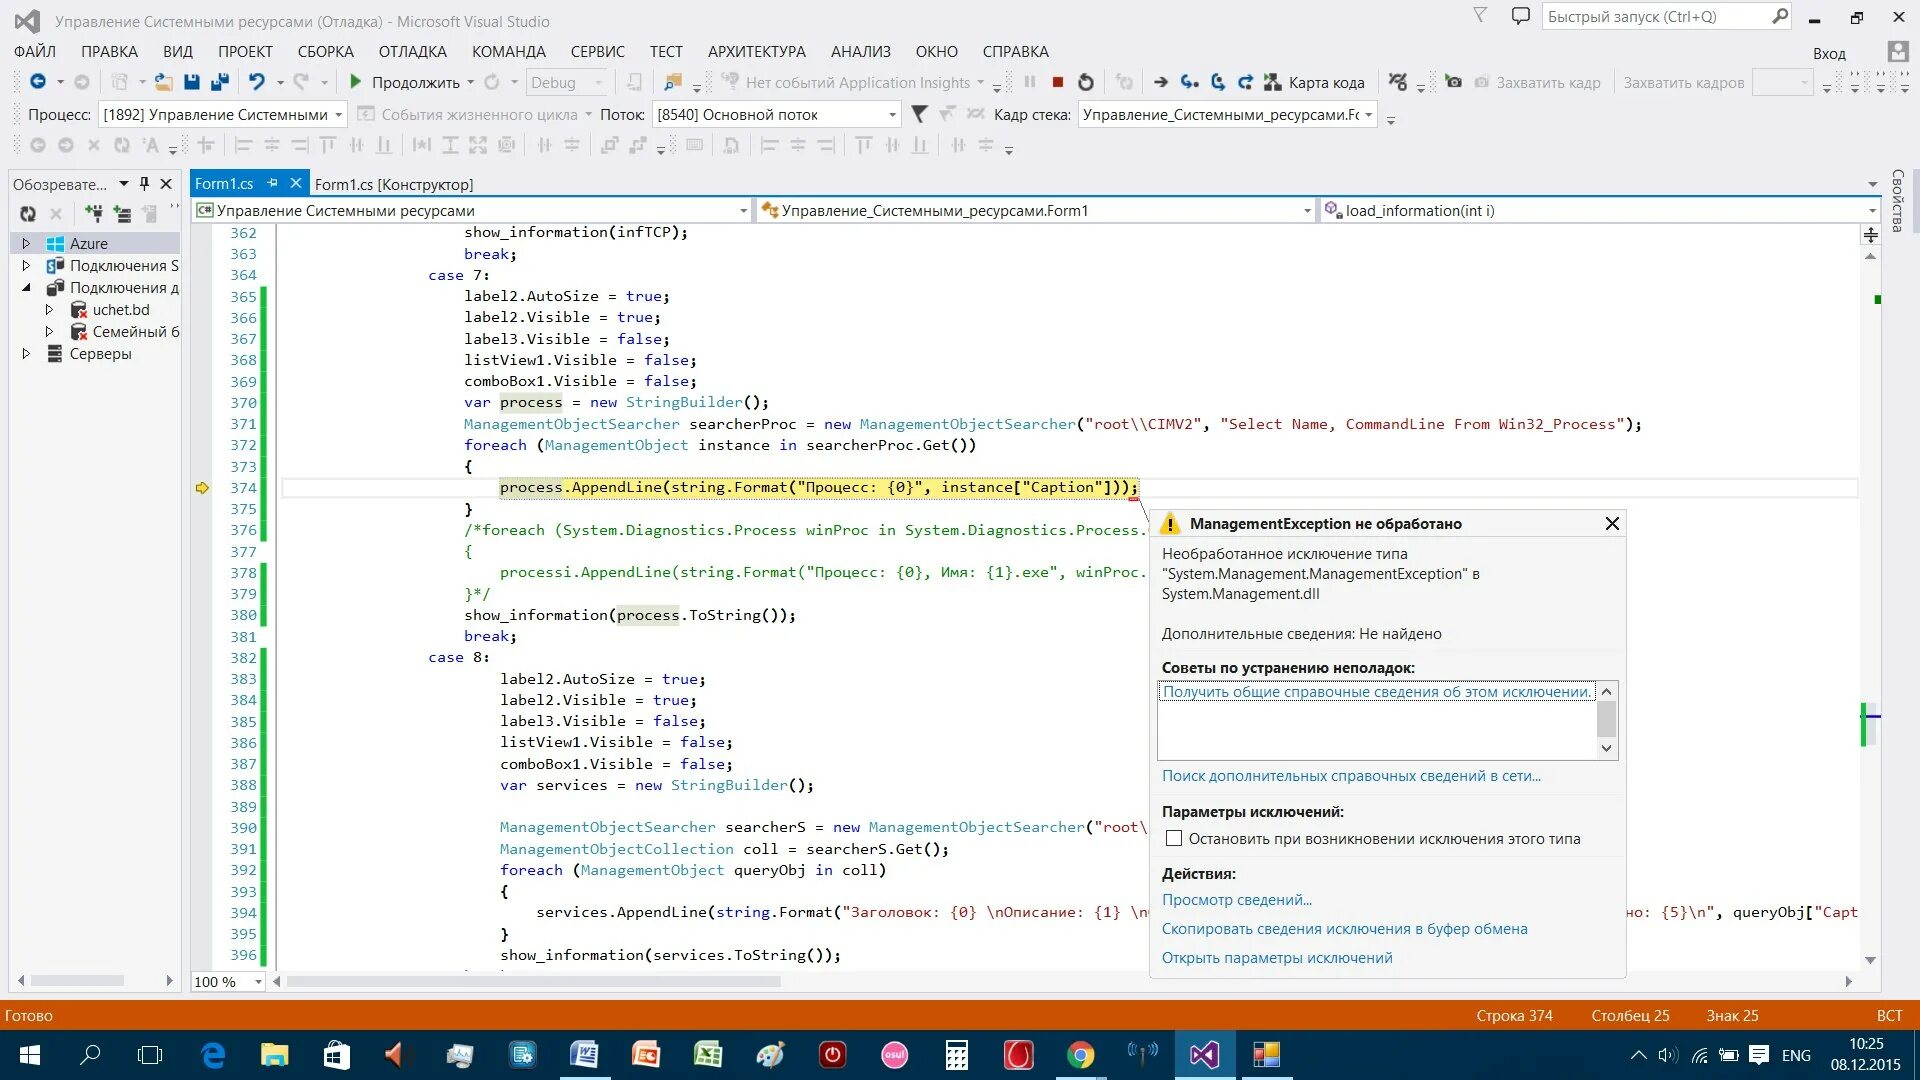Click the Server Explorer refresh icon

pos(28,213)
